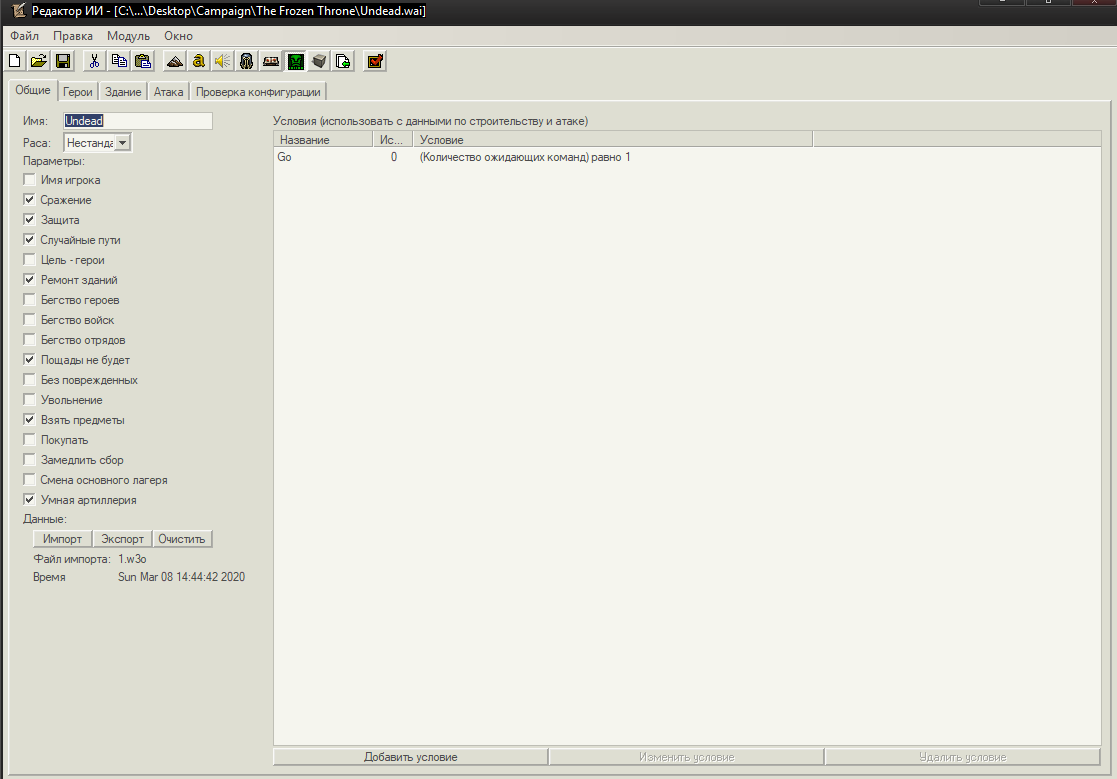1117x779 pixels.
Task: Open the Правка menu
Action: [x=73, y=36]
